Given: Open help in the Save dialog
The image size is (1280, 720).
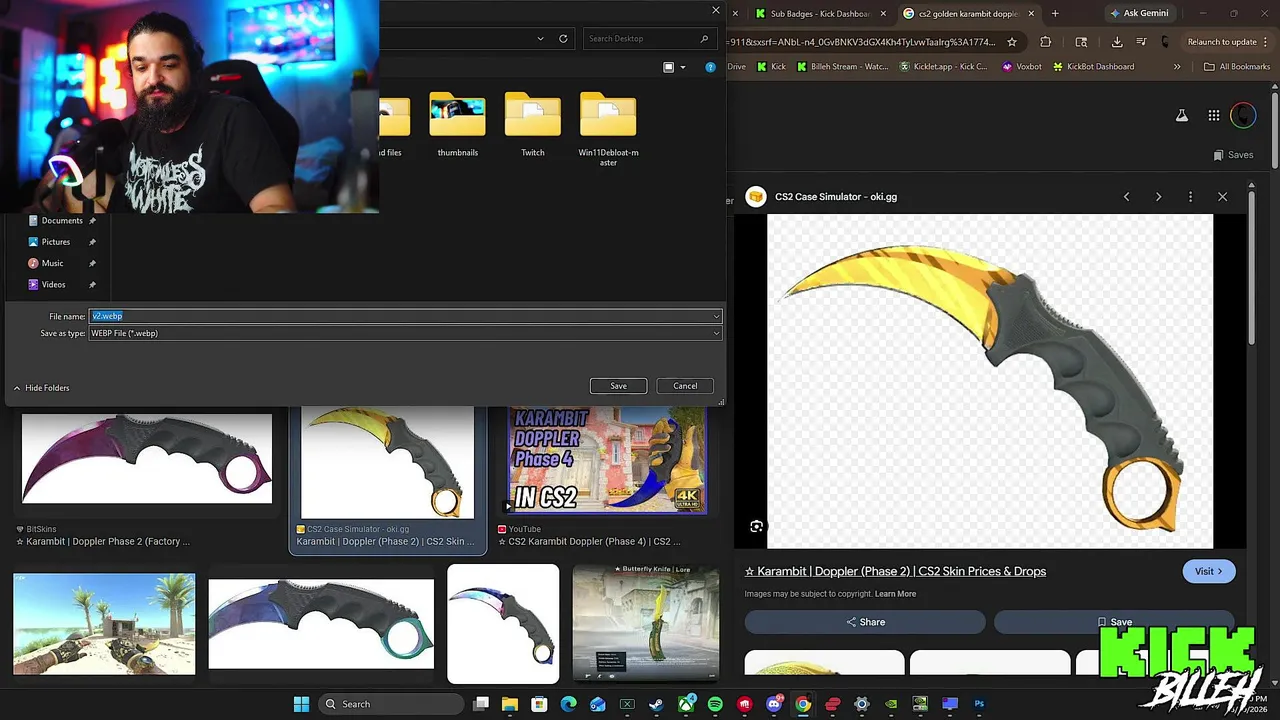Looking at the screenshot, I should point(710,67).
